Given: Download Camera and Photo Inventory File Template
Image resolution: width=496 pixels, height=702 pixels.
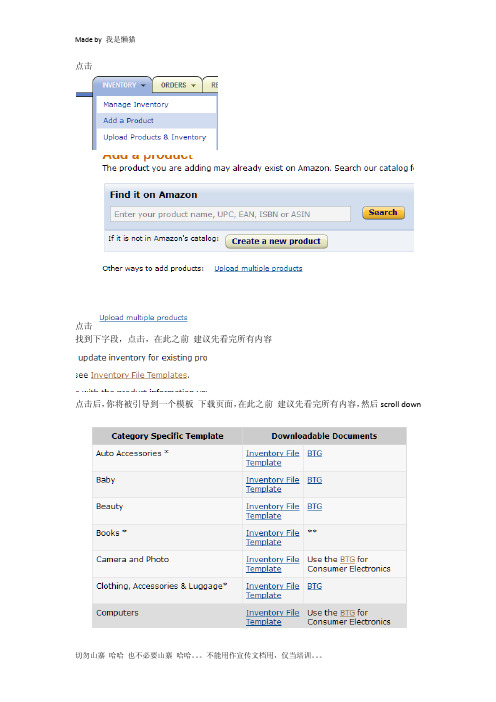Looking at the screenshot, I should click(272, 564).
